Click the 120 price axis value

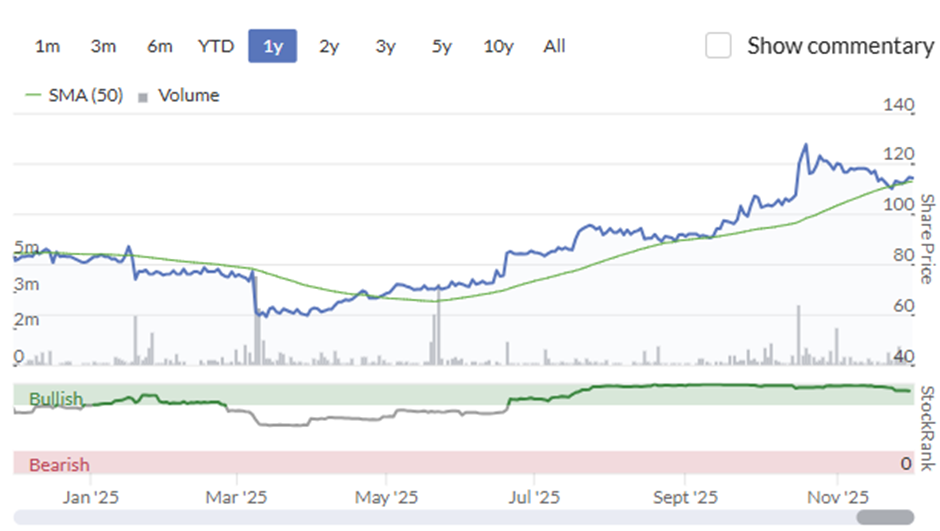point(898,154)
